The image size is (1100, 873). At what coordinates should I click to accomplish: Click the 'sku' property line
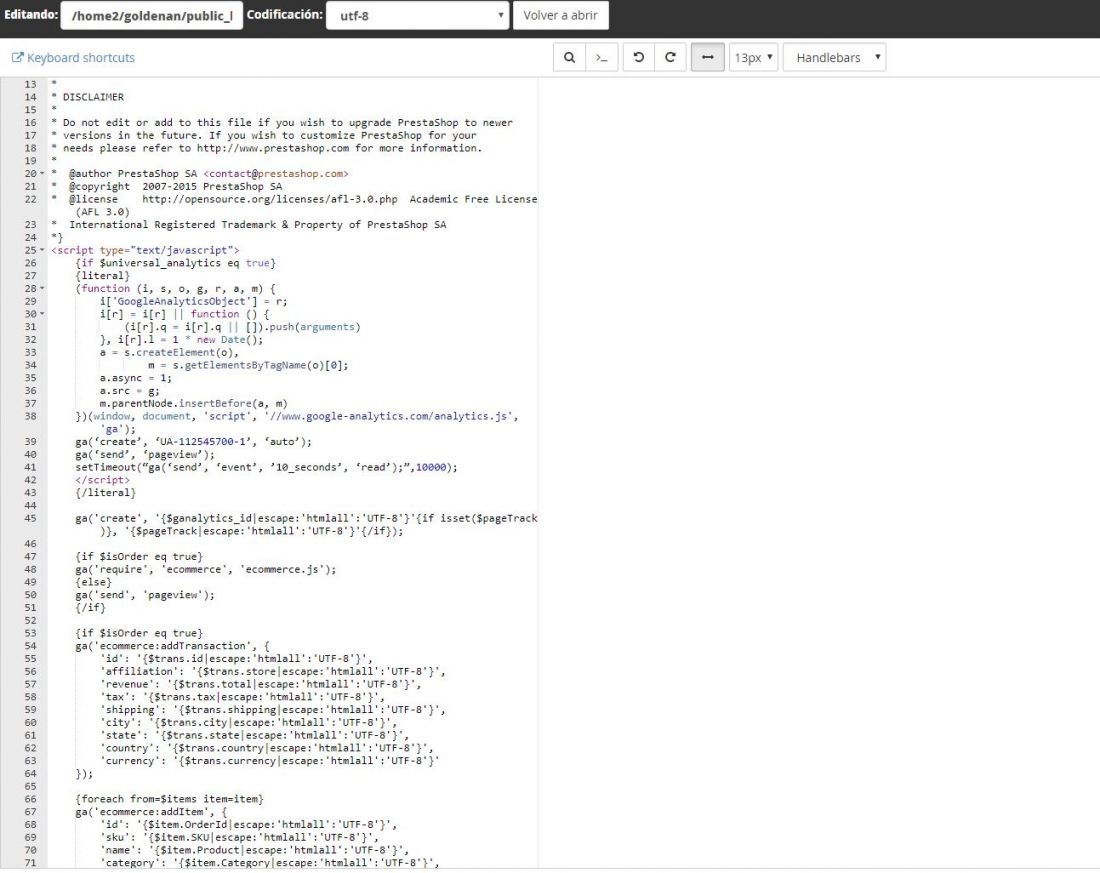click(239, 837)
